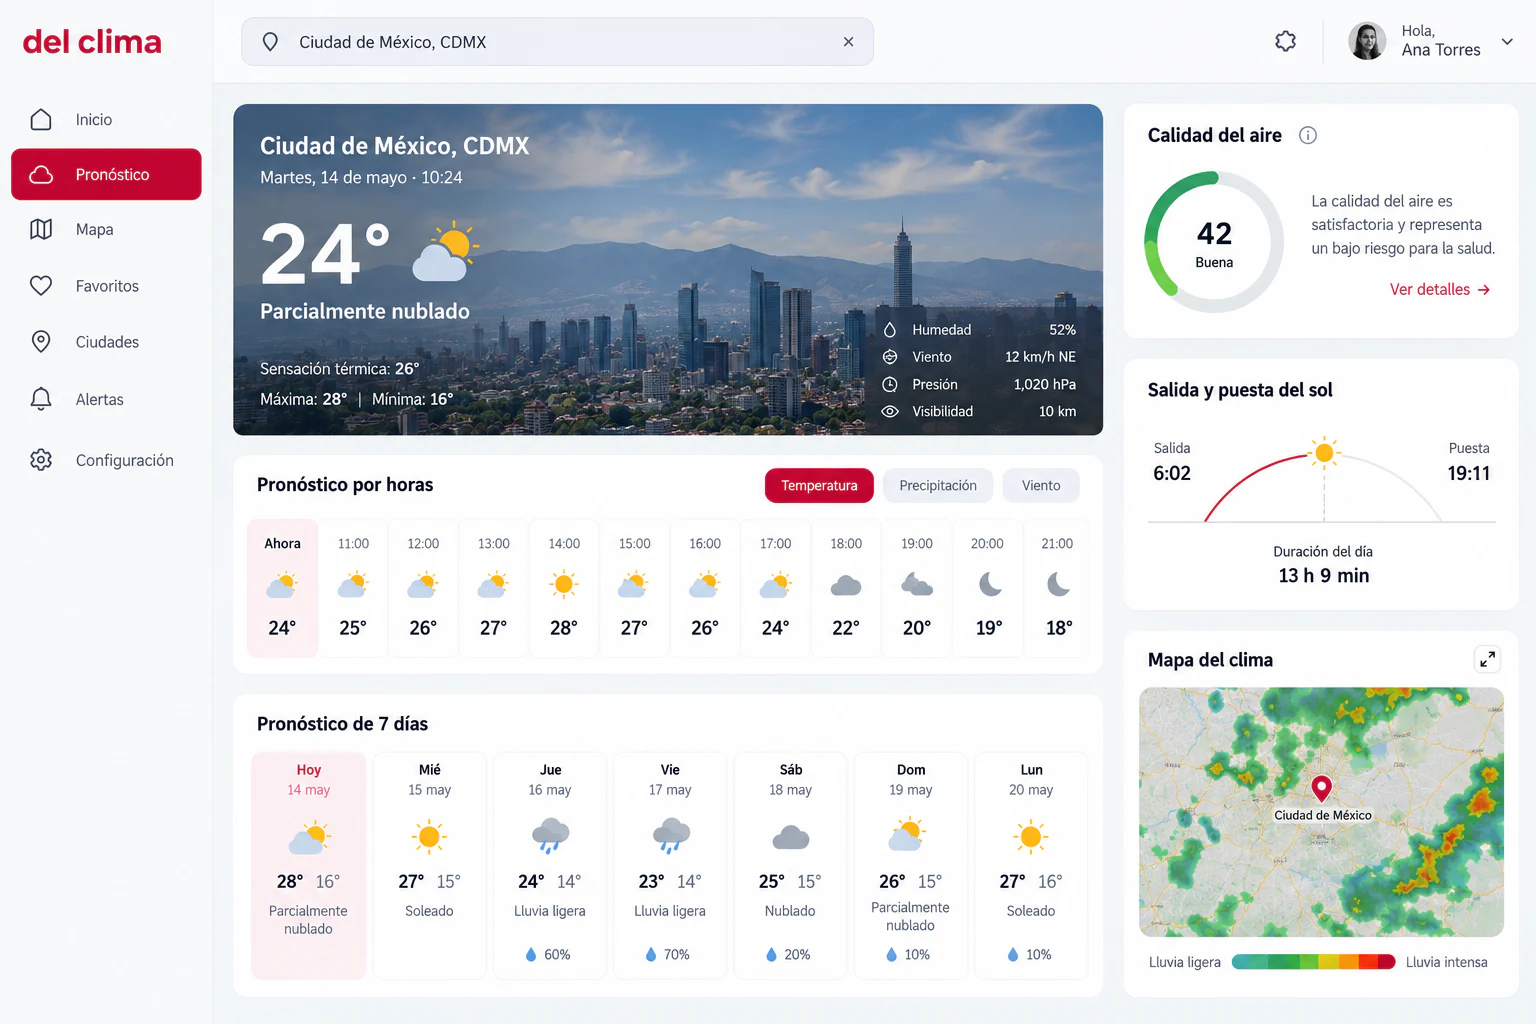Select the Lun 20 may forecast card
The height and width of the screenshot is (1024, 1536).
pyautogui.click(x=1031, y=865)
